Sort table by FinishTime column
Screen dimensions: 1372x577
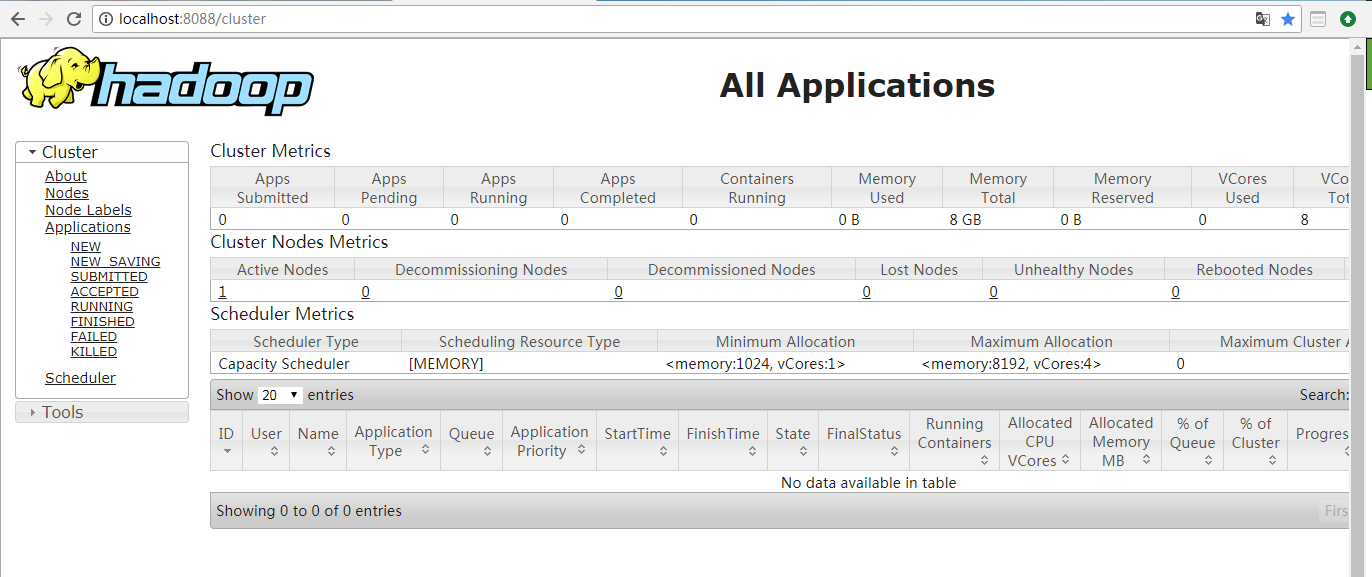tap(723, 441)
